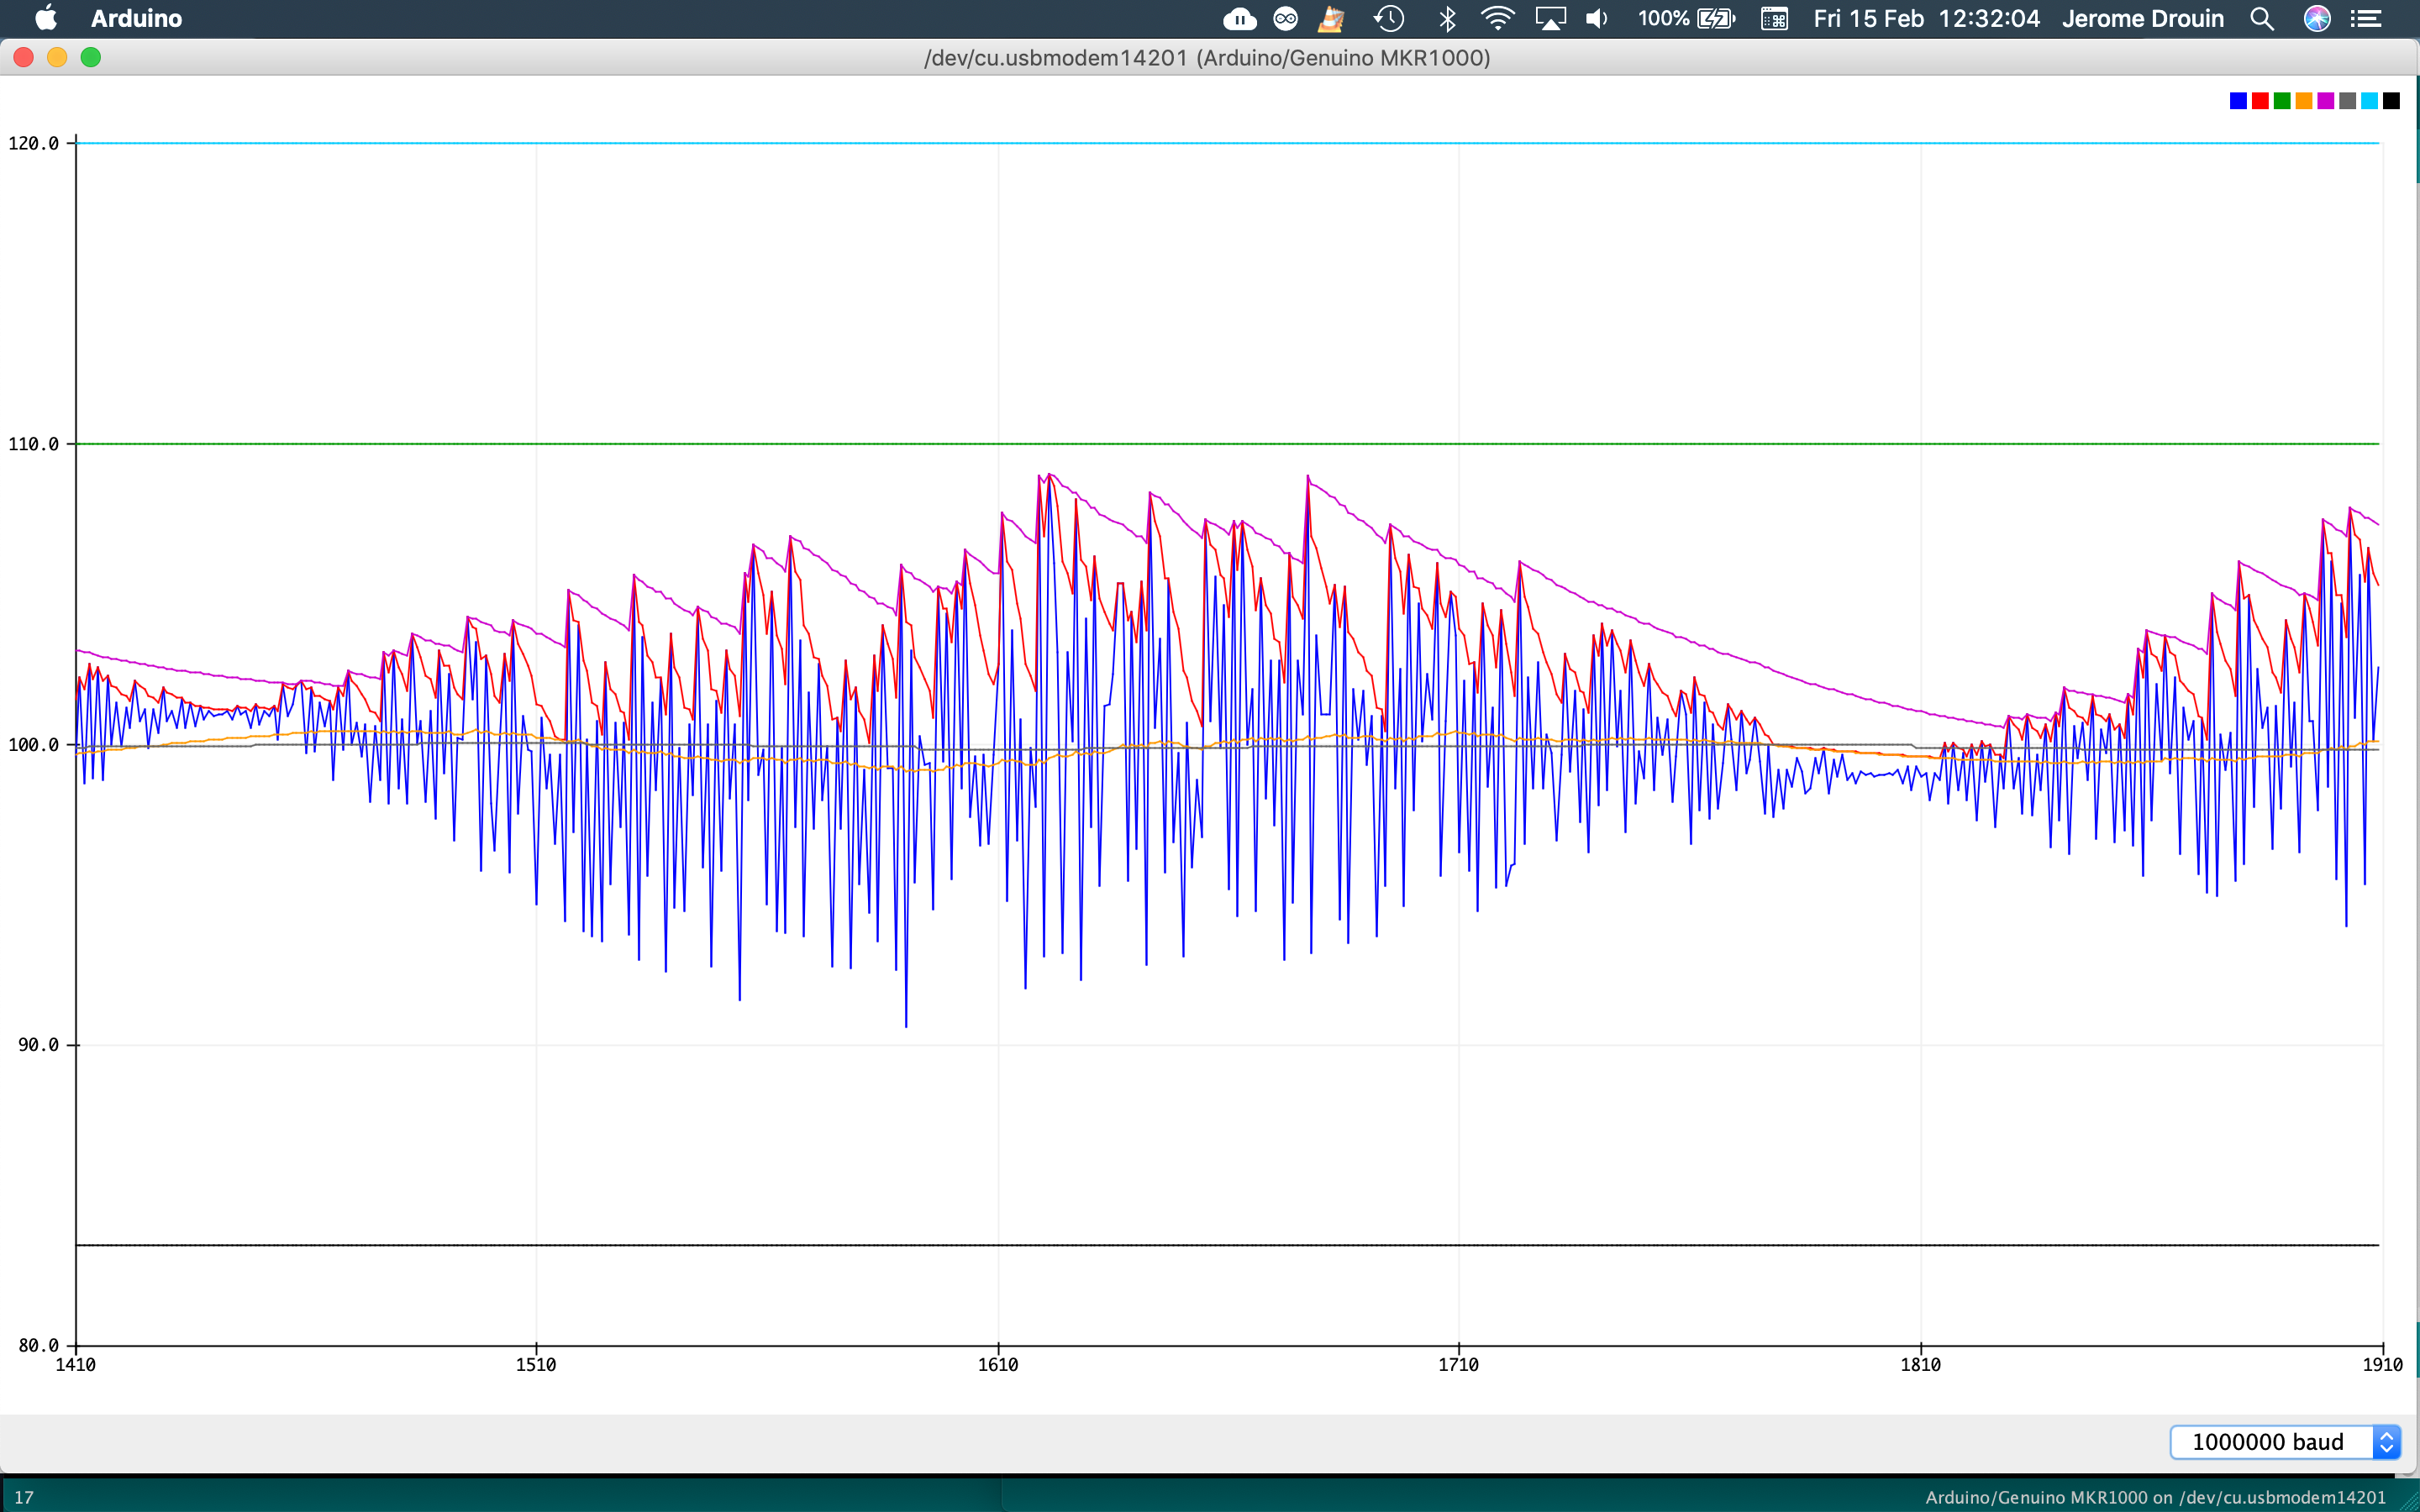
Task: Open the keyboard input viewer icon
Action: (1774, 18)
